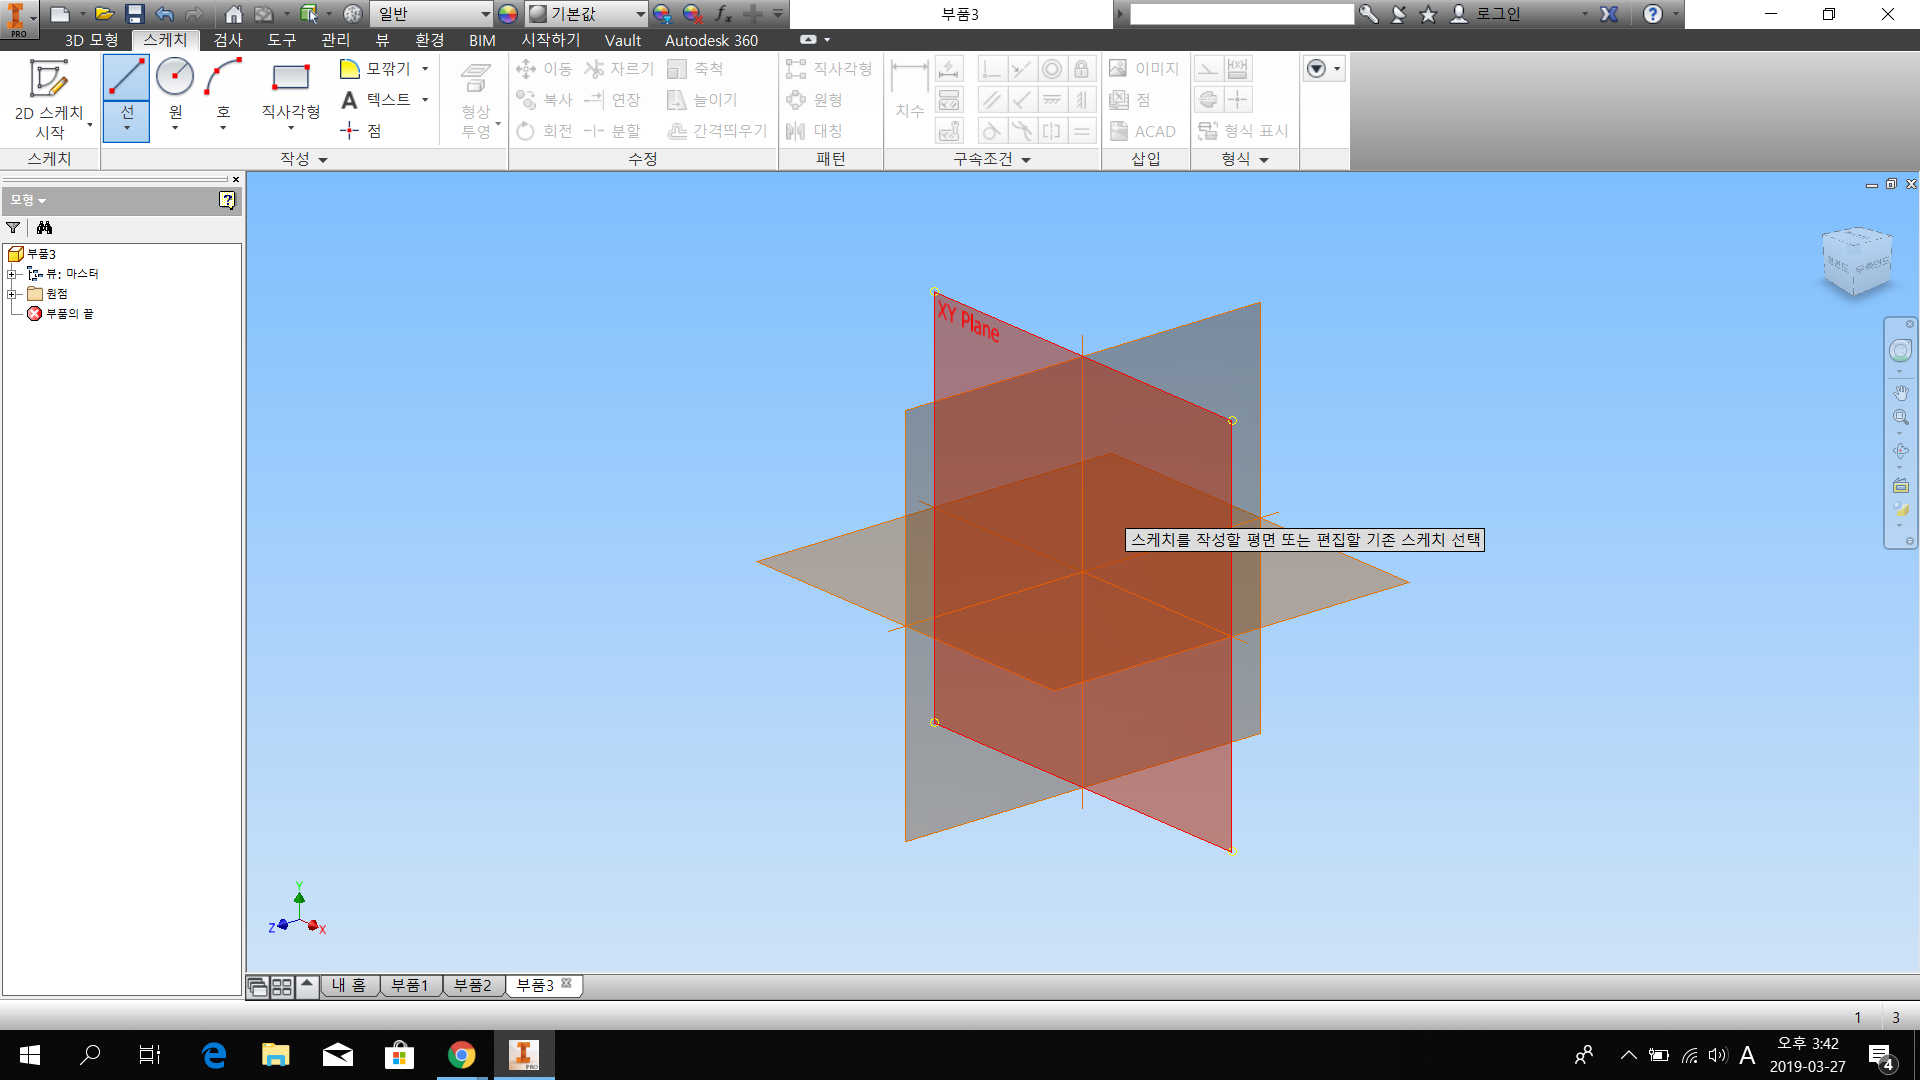This screenshot has width=1920, height=1080.
Task: Expand the 원점 (Origin) folder
Action: pos(12,294)
